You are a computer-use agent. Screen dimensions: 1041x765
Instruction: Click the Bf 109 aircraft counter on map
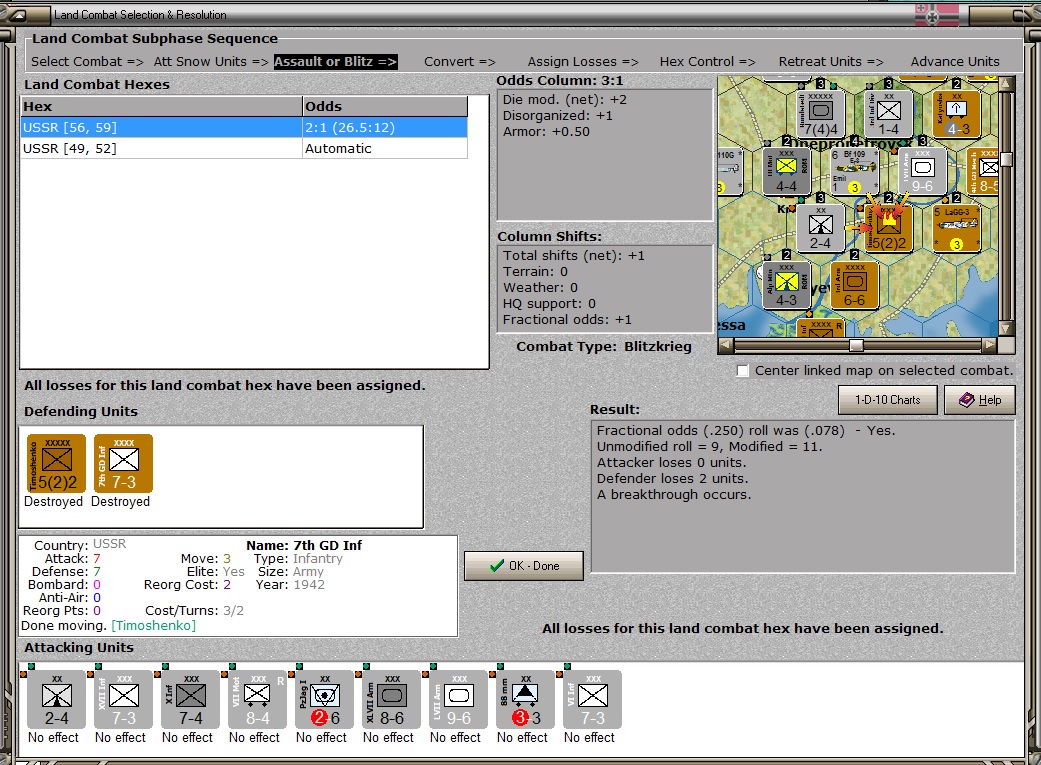pyautogui.click(x=855, y=171)
